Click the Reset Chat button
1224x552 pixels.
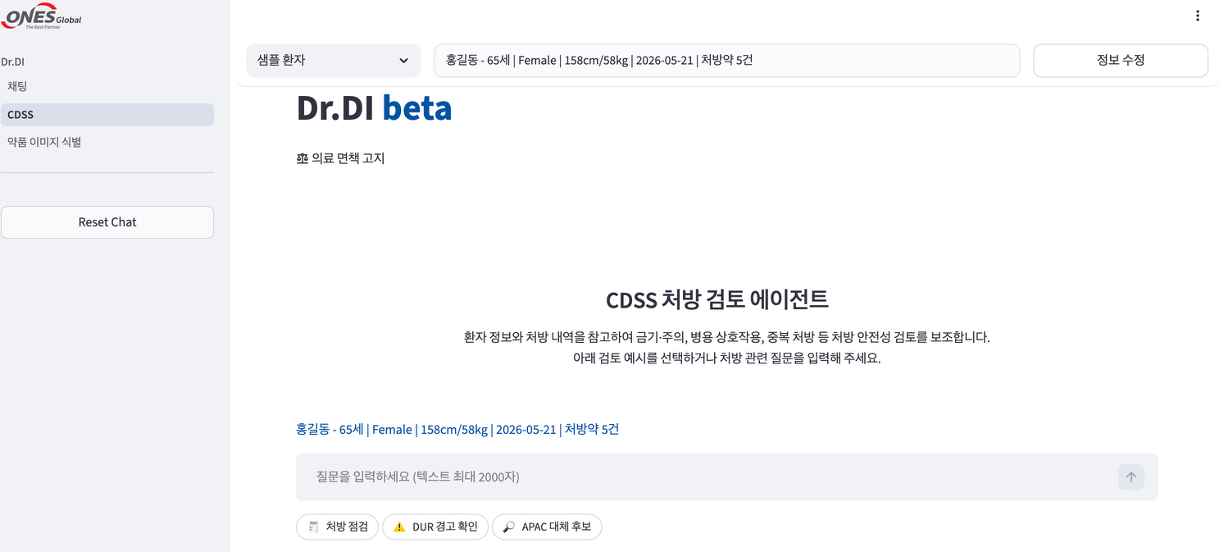click(107, 222)
